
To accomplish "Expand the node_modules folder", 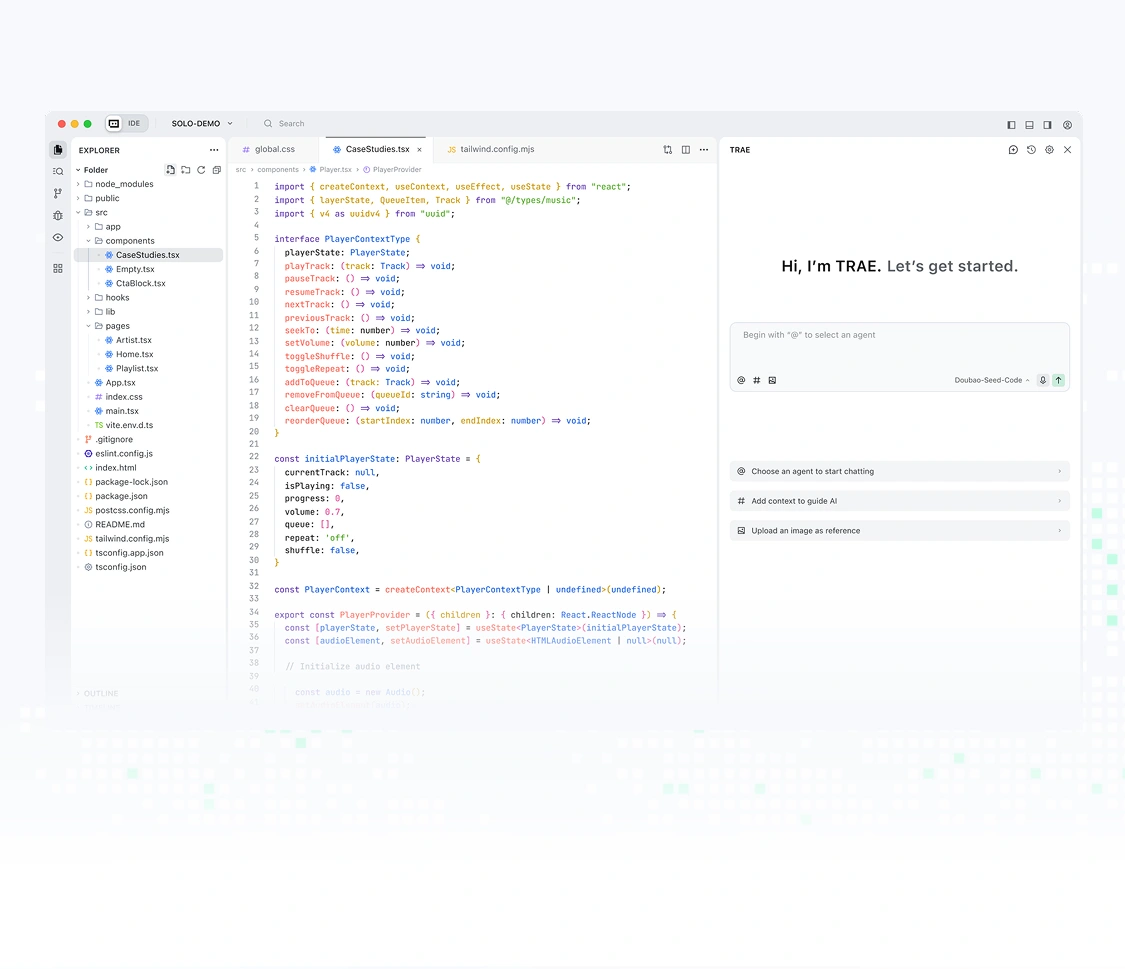I will (124, 184).
